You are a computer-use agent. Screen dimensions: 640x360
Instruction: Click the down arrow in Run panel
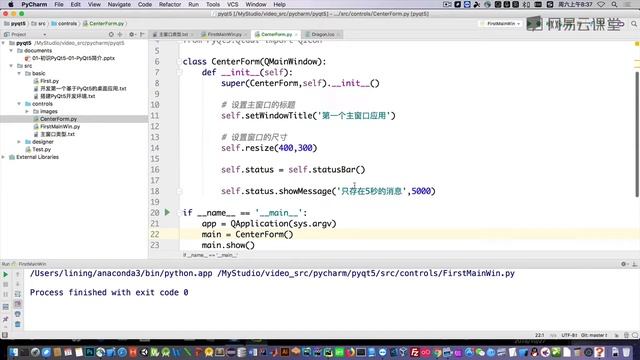[18, 284]
